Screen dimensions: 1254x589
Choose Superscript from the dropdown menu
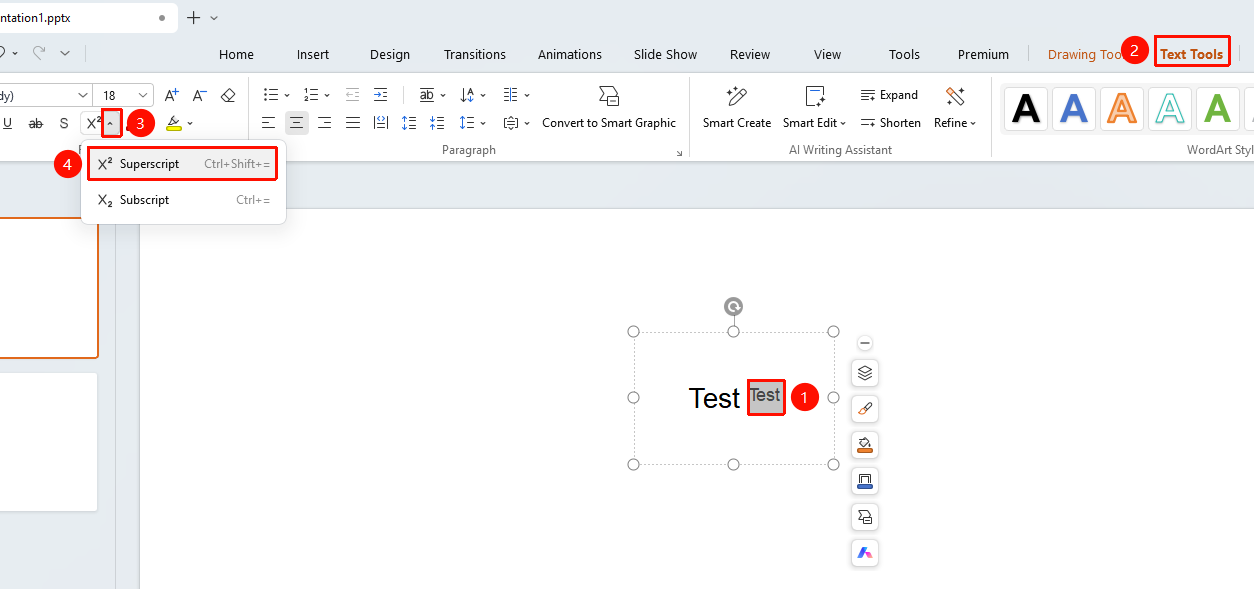pos(183,164)
